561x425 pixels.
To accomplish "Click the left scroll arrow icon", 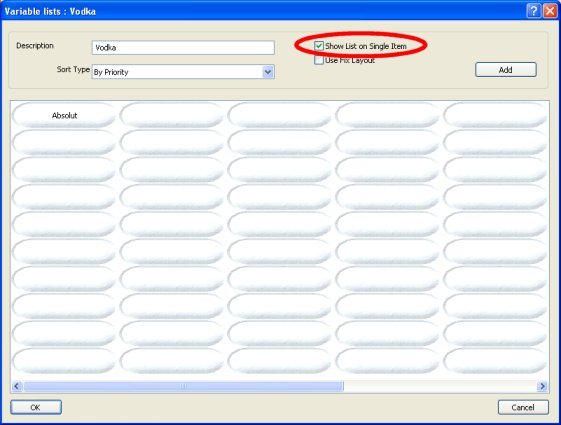I will click(17, 386).
